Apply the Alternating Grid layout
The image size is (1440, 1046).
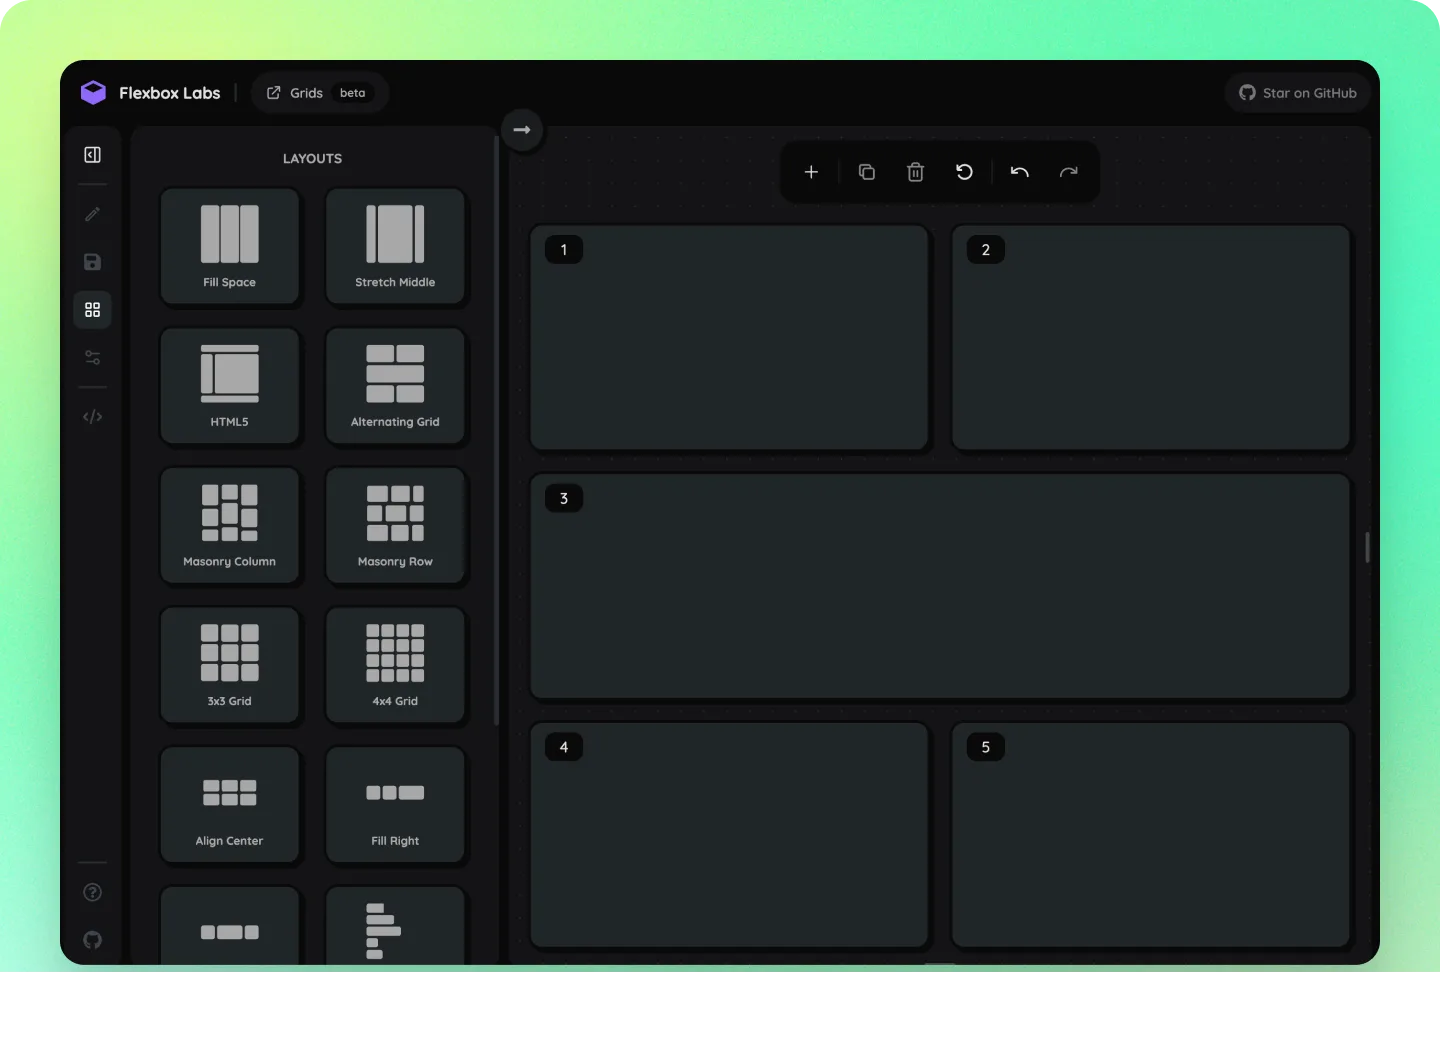[x=395, y=386]
